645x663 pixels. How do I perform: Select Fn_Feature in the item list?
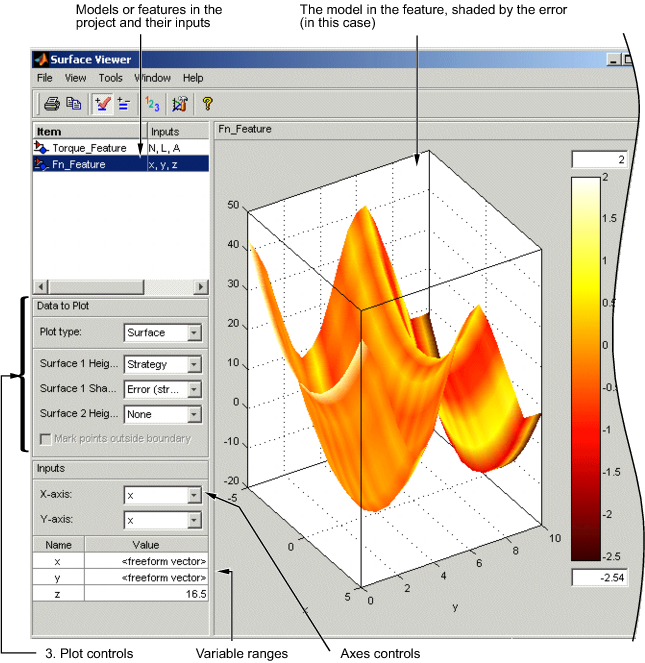[x=90, y=164]
